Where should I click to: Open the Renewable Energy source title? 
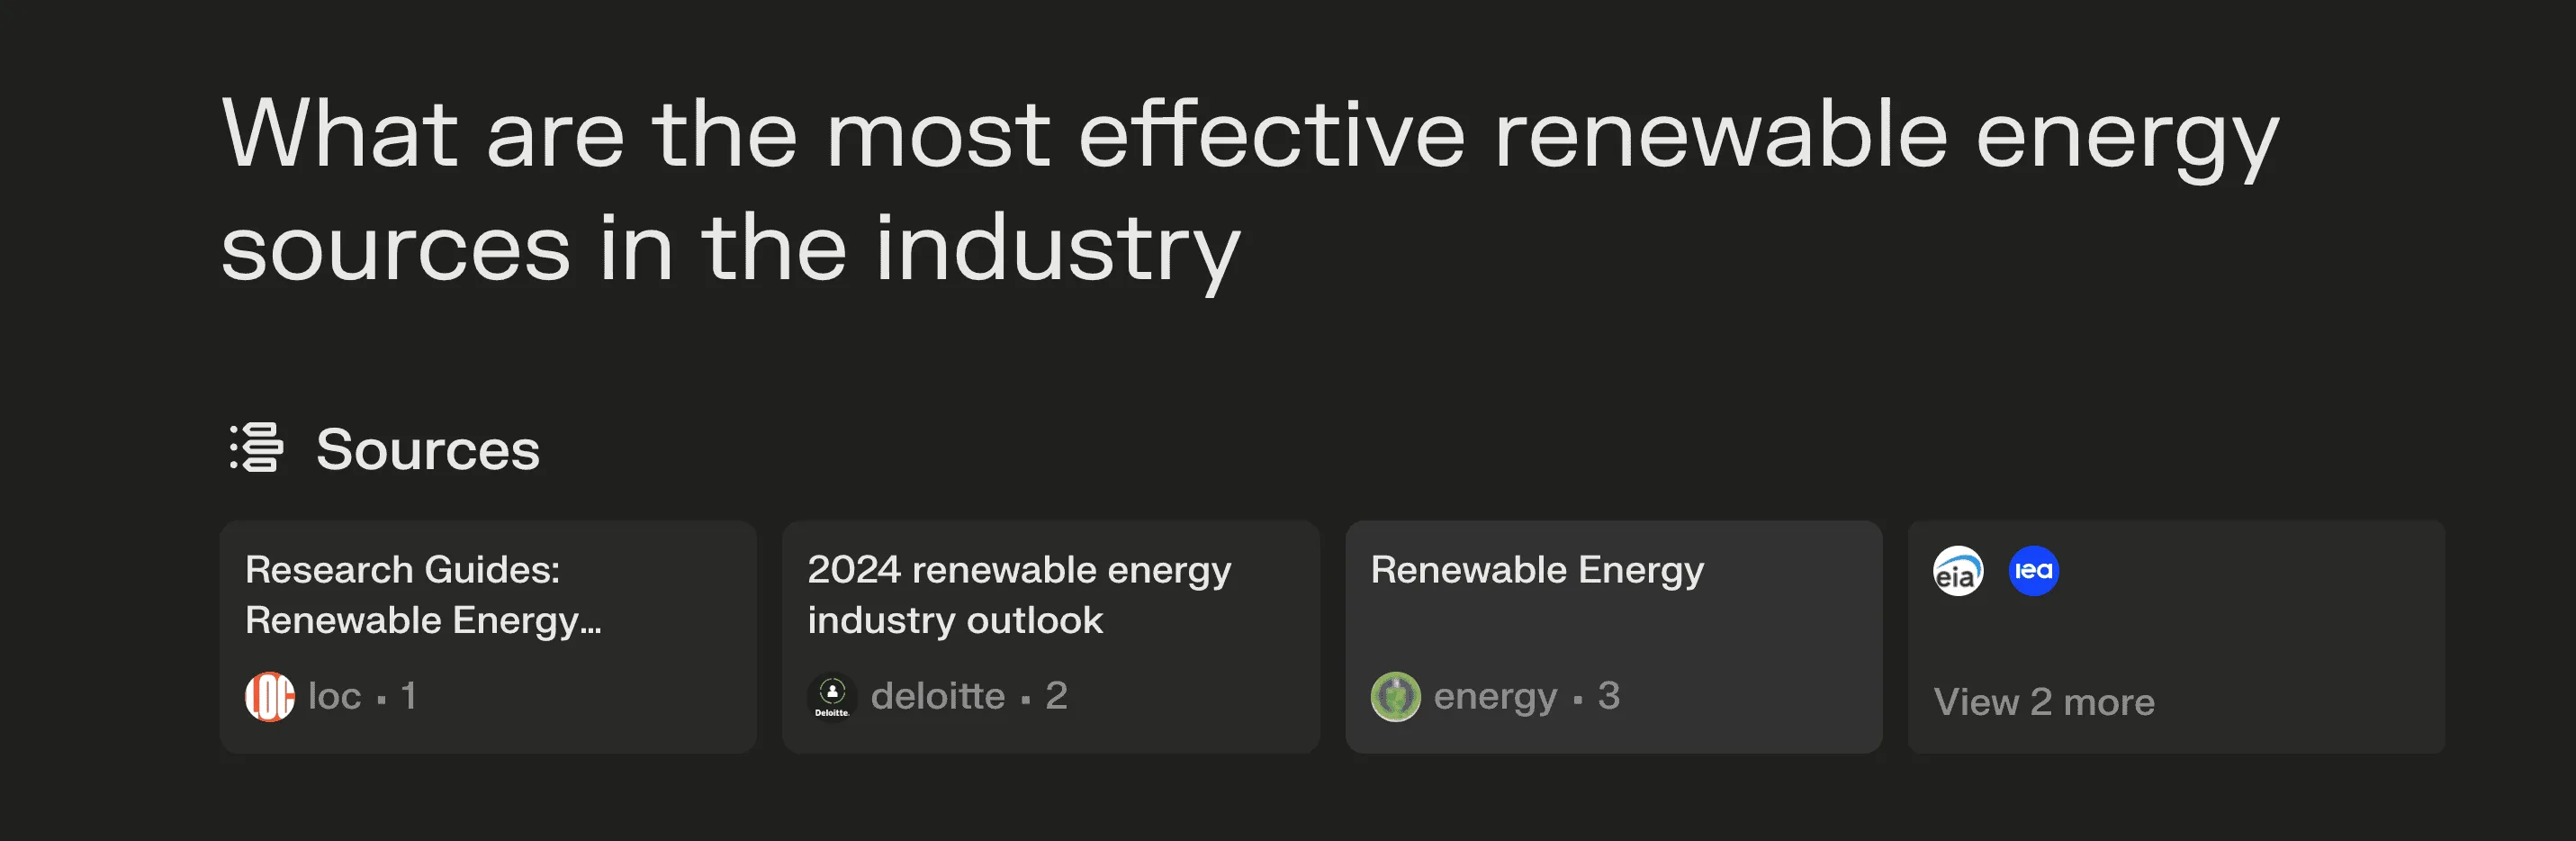[1536, 570]
